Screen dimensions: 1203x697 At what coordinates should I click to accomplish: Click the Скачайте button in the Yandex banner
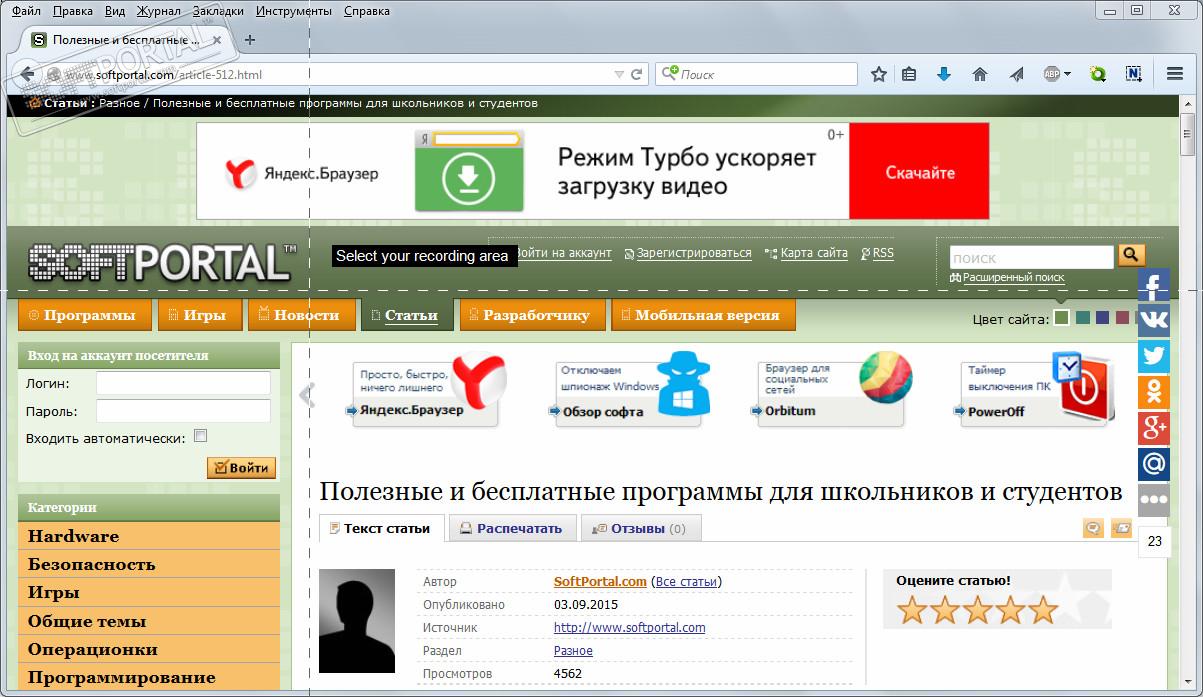[x=919, y=171]
